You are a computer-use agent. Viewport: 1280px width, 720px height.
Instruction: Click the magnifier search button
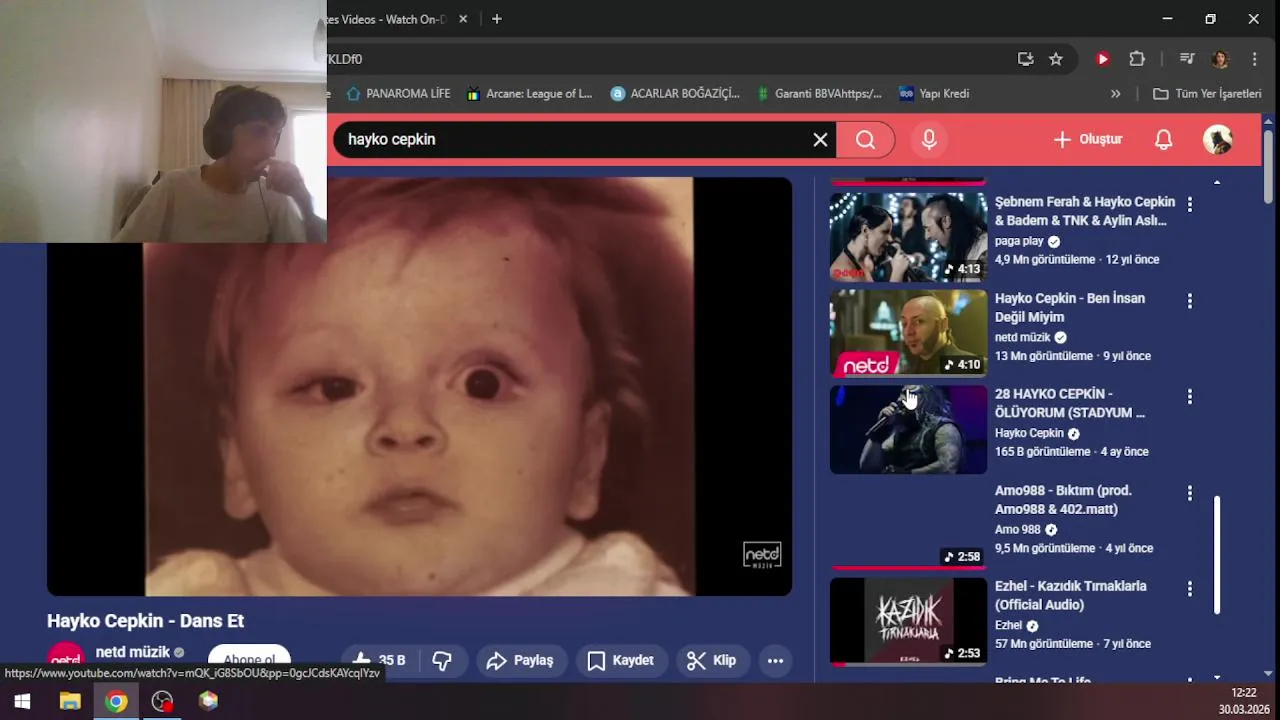(x=866, y=140)
